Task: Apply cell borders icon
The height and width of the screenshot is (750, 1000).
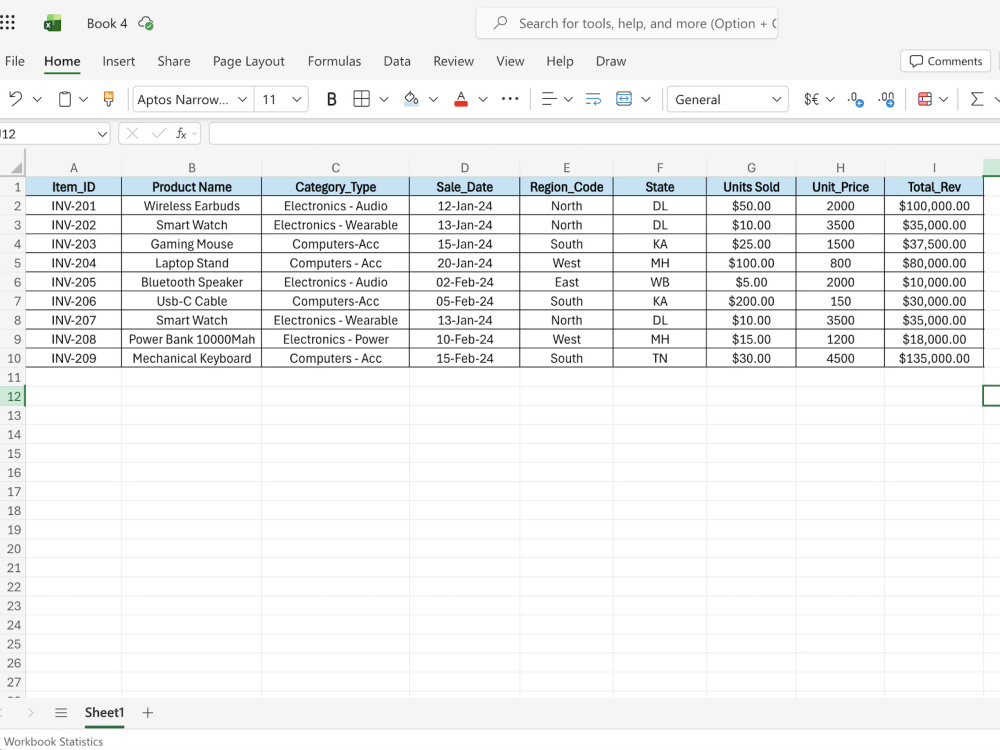Action: (x=362, y=99)
